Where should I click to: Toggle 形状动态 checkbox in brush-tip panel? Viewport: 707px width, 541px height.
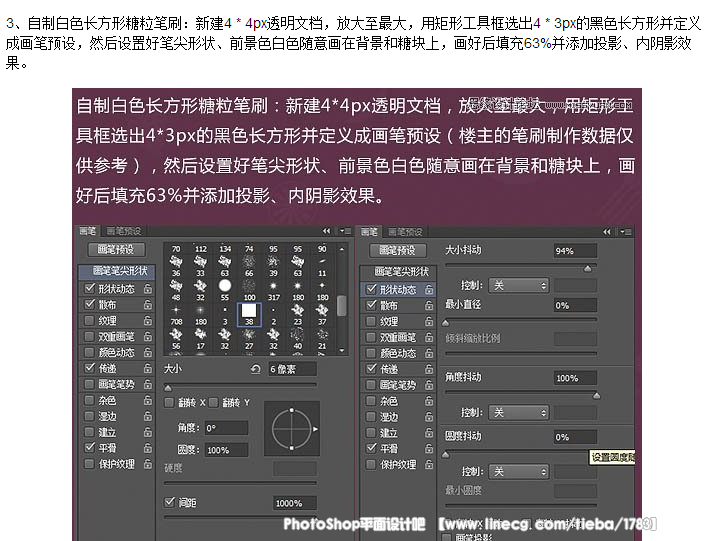click(90, 288)
